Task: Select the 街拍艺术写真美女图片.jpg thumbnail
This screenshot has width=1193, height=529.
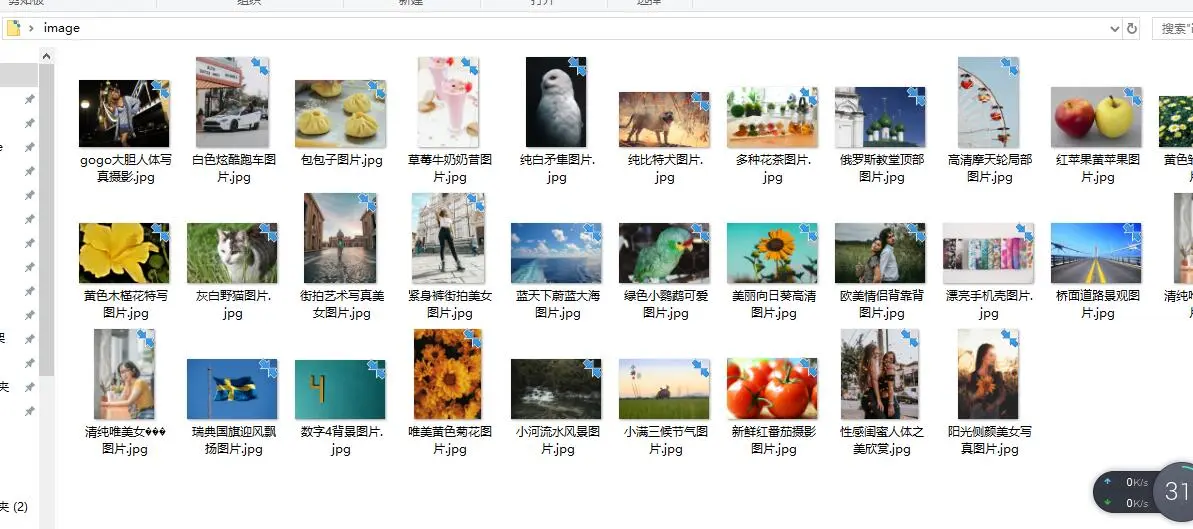Action: [x=340, y=238]
